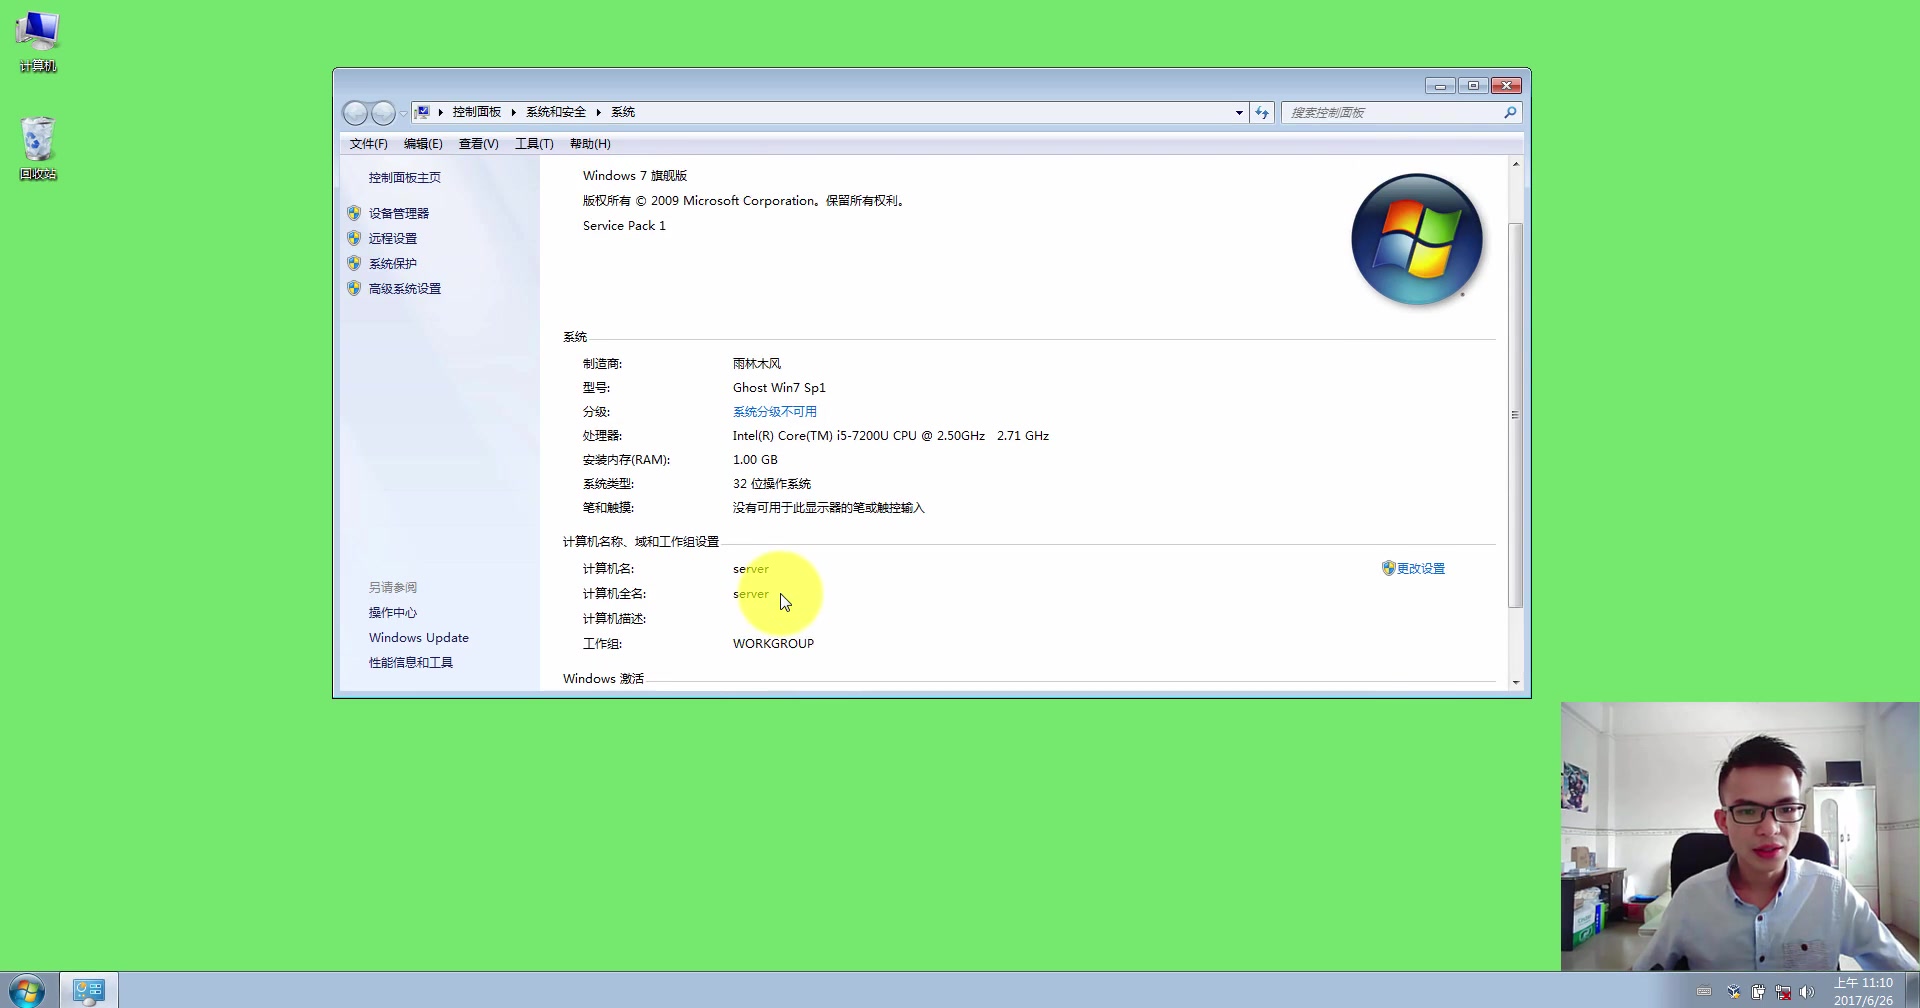Click the breadcrumb 系统和安全
Image resolution: width=1920 pixels, height=1008 pixels.
click(x=556, y=112)
